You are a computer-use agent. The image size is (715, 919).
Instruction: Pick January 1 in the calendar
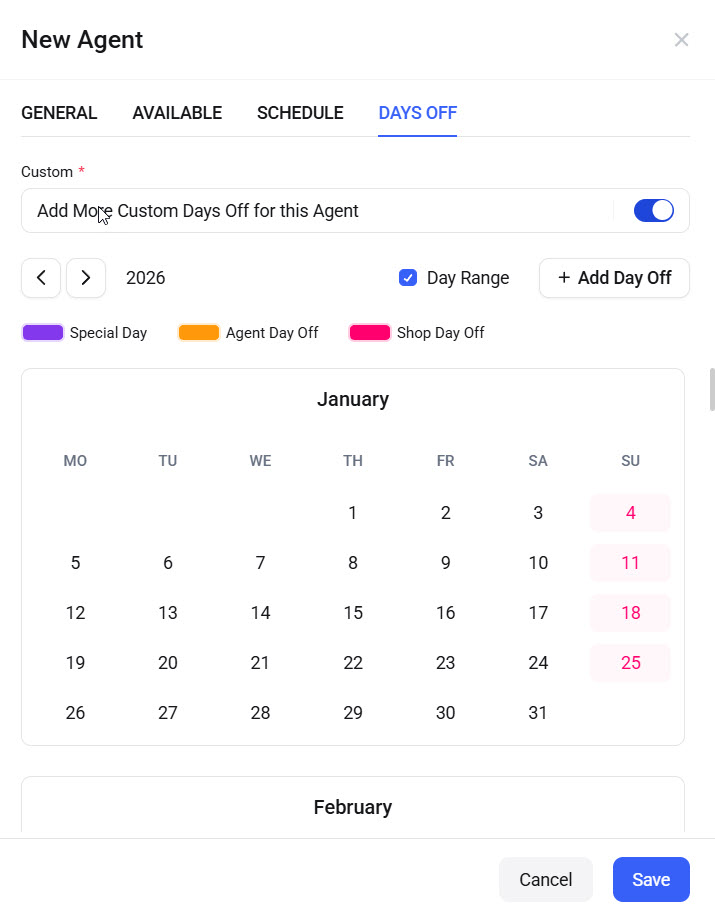(353, 513)
